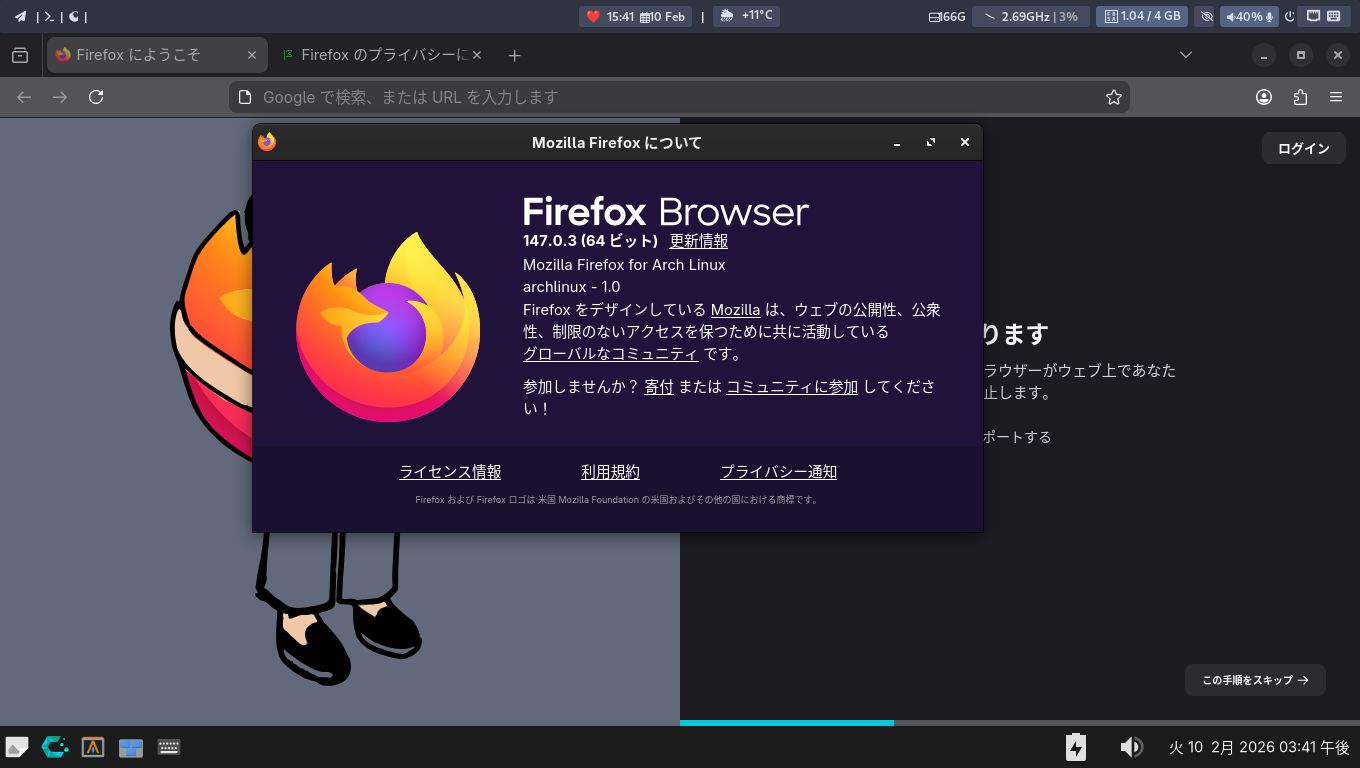Go back with the left arrow button
The image size is (1360, 768).
(x=24, y=97)
